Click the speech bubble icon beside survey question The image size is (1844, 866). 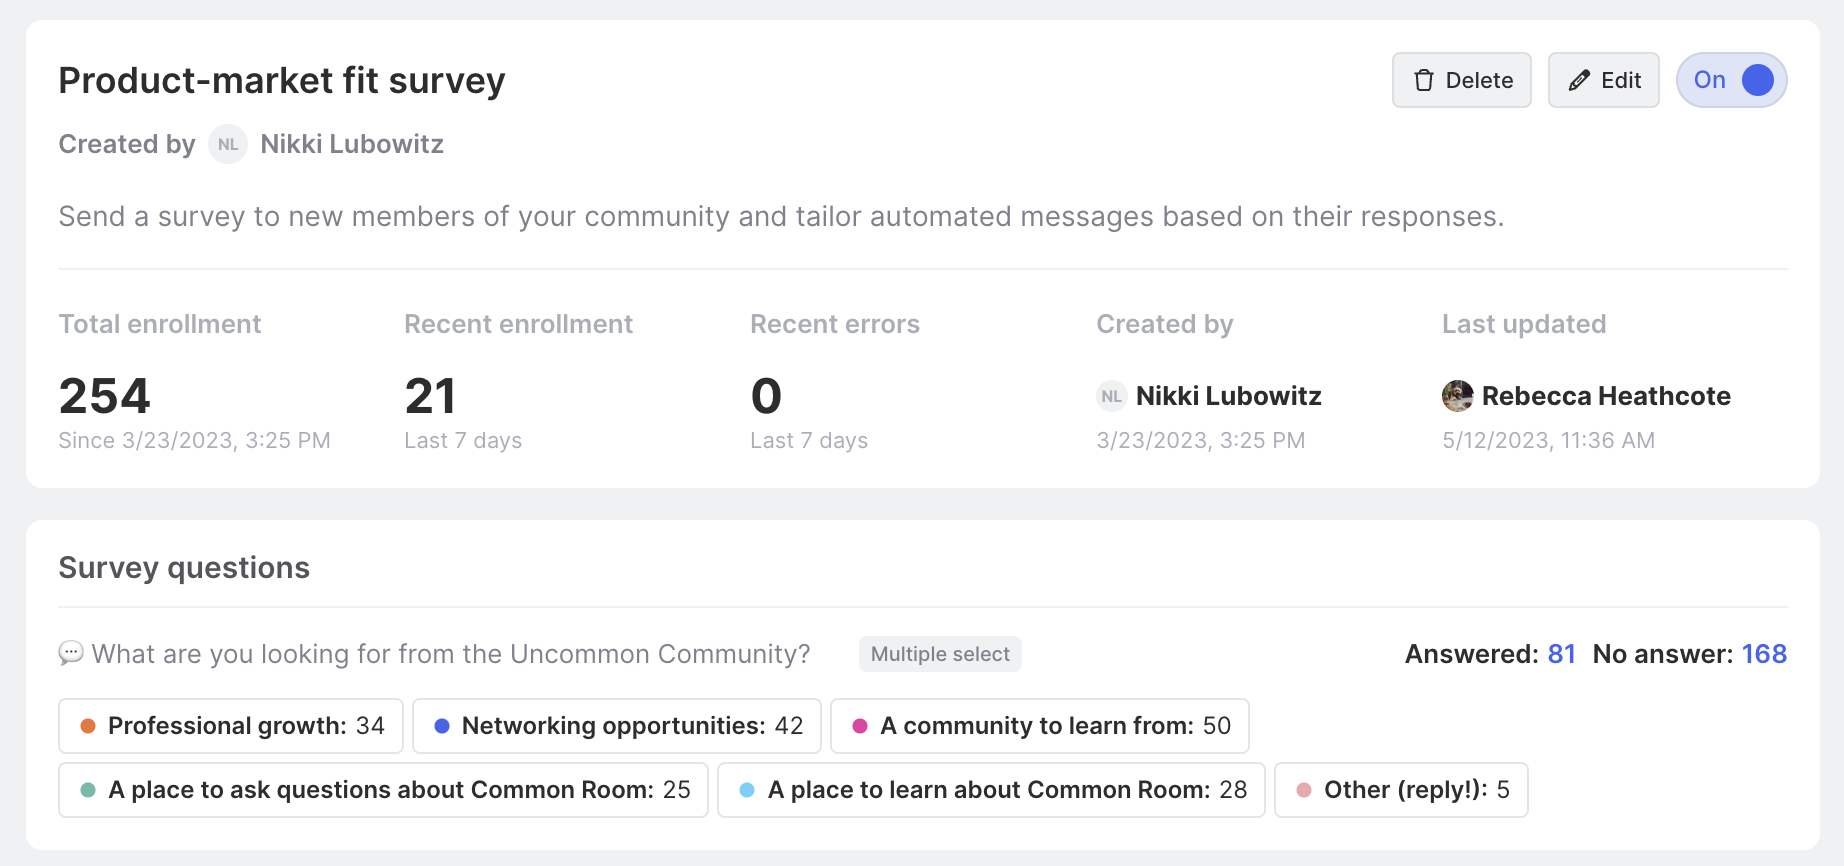71,654
